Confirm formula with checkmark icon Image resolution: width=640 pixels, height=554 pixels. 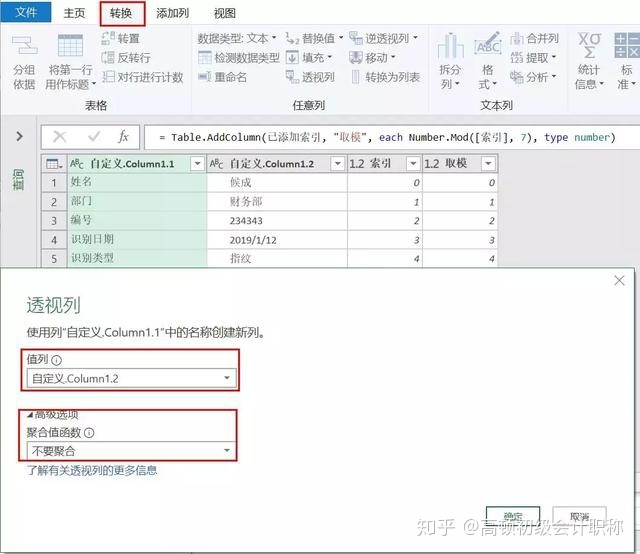(94, 136)
